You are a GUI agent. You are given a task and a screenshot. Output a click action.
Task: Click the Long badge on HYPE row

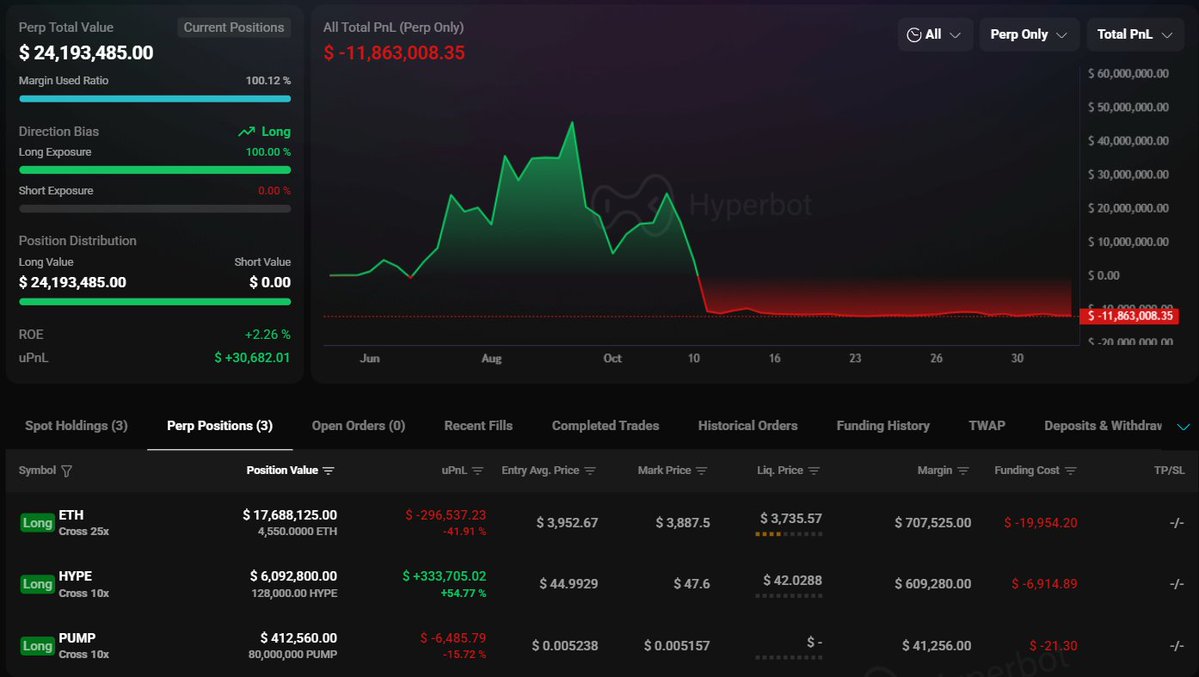click(x=37, y=584)
